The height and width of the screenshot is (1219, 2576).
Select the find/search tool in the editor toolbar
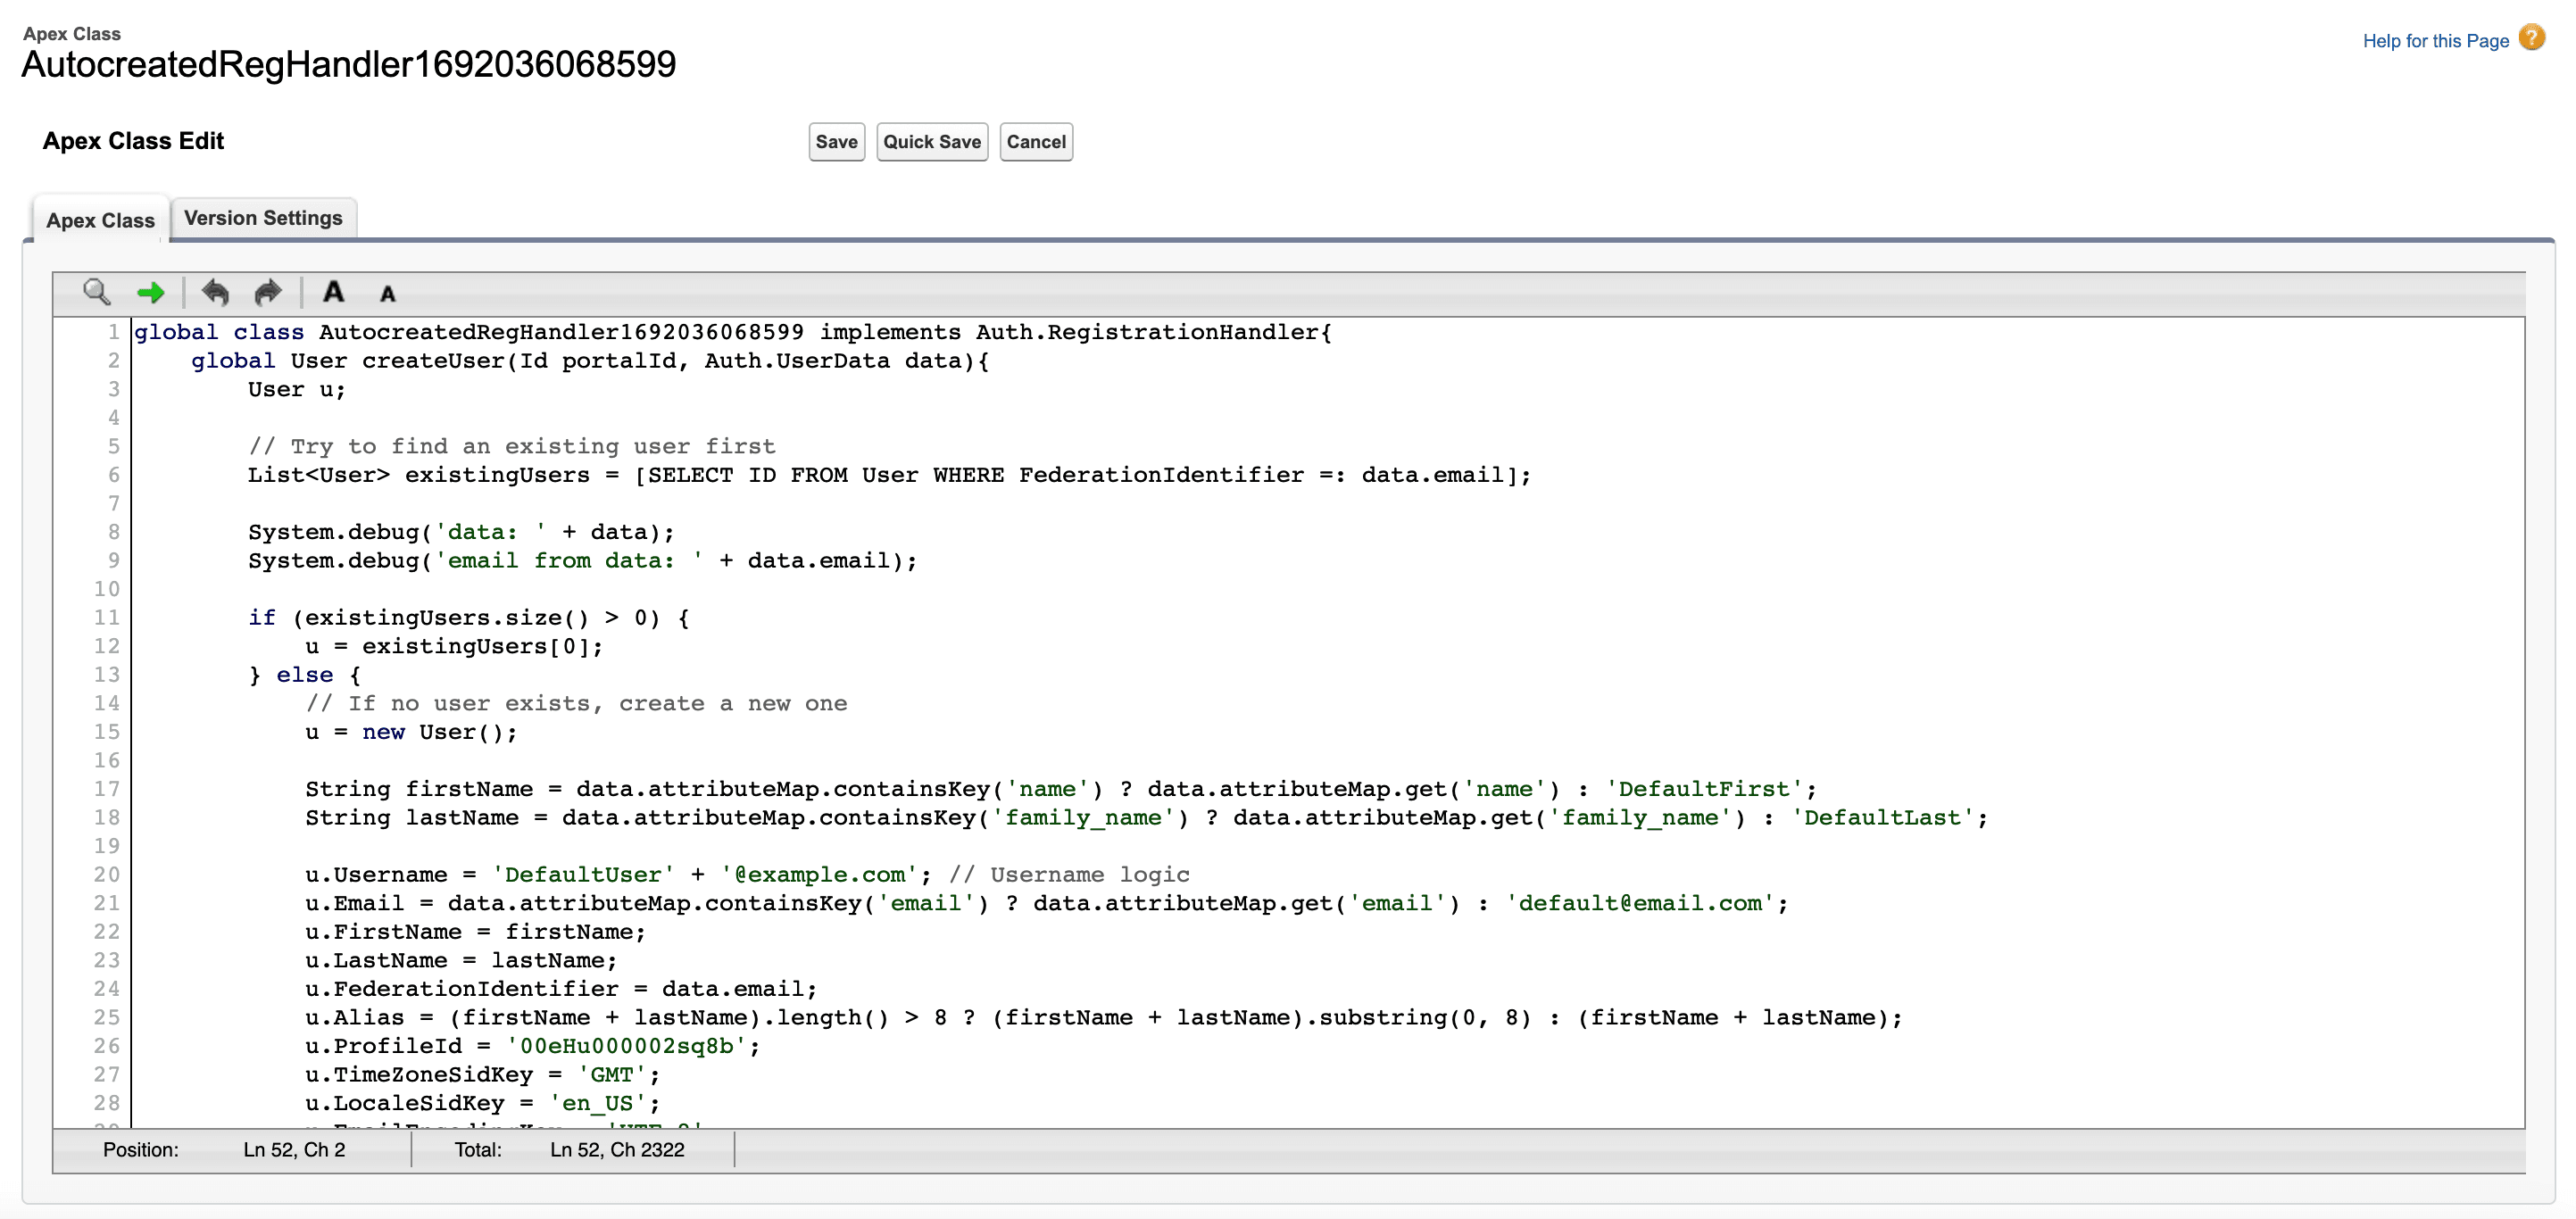point(96,292)
